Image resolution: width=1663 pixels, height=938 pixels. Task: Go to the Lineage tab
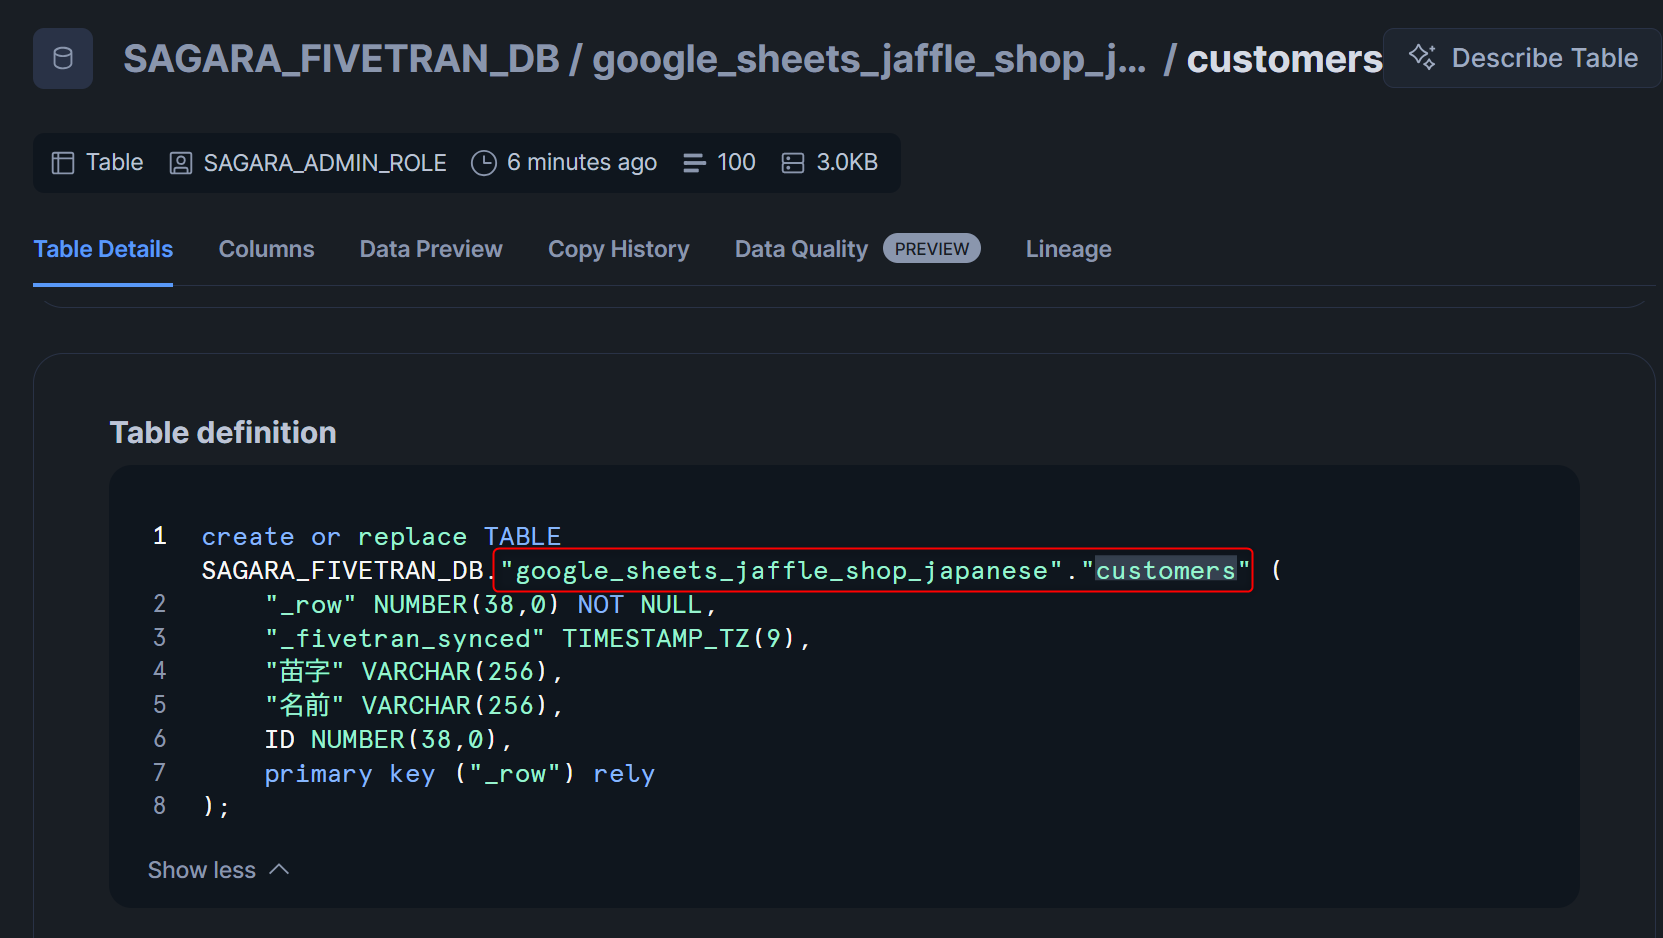(1068, 249)
